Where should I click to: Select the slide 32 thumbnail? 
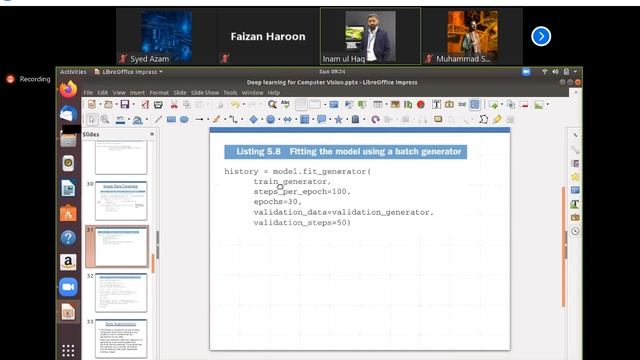point(121,293)
